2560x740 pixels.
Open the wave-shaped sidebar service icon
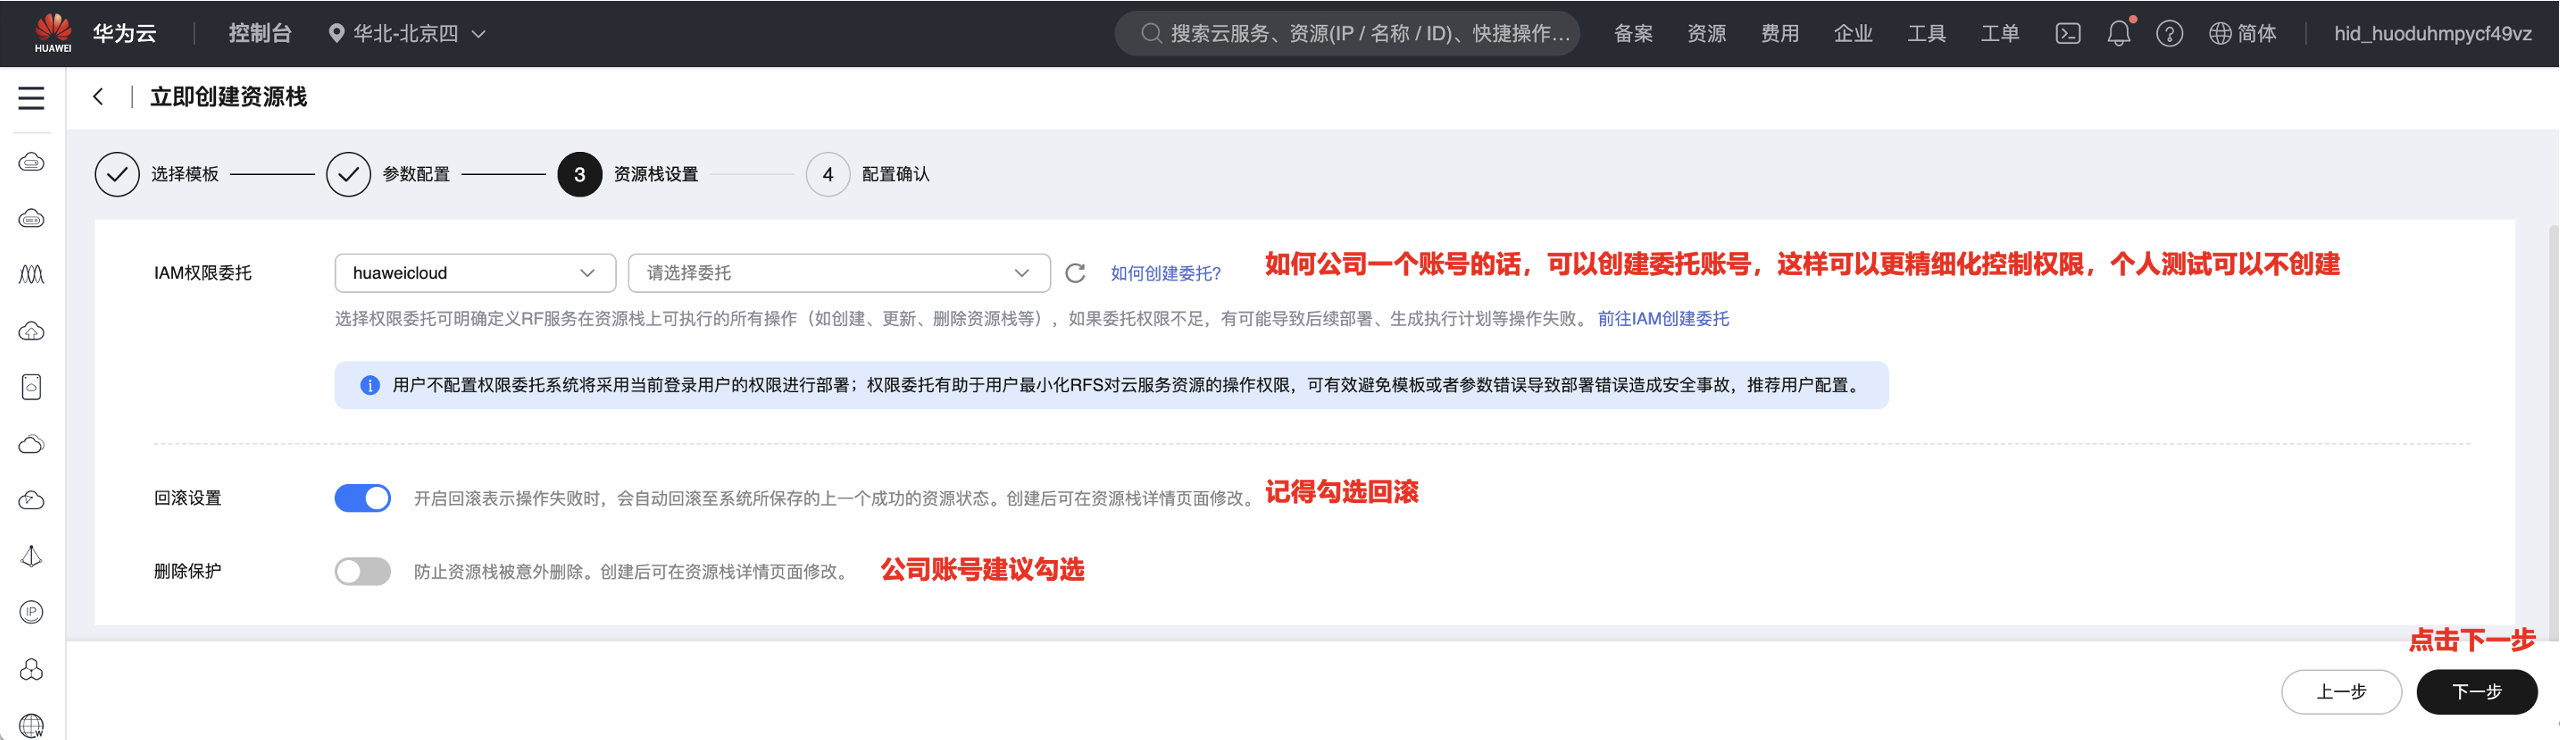[32, 275]
